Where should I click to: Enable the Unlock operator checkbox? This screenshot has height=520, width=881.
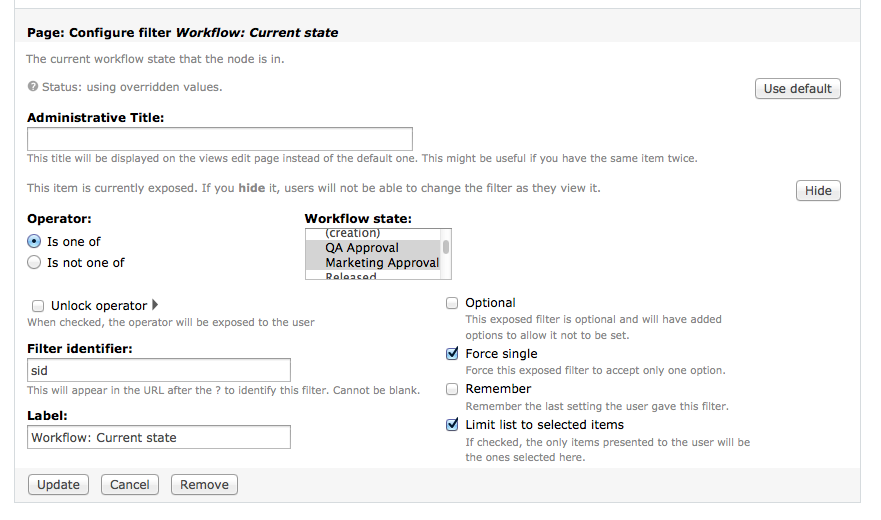[x=38, y=306]
